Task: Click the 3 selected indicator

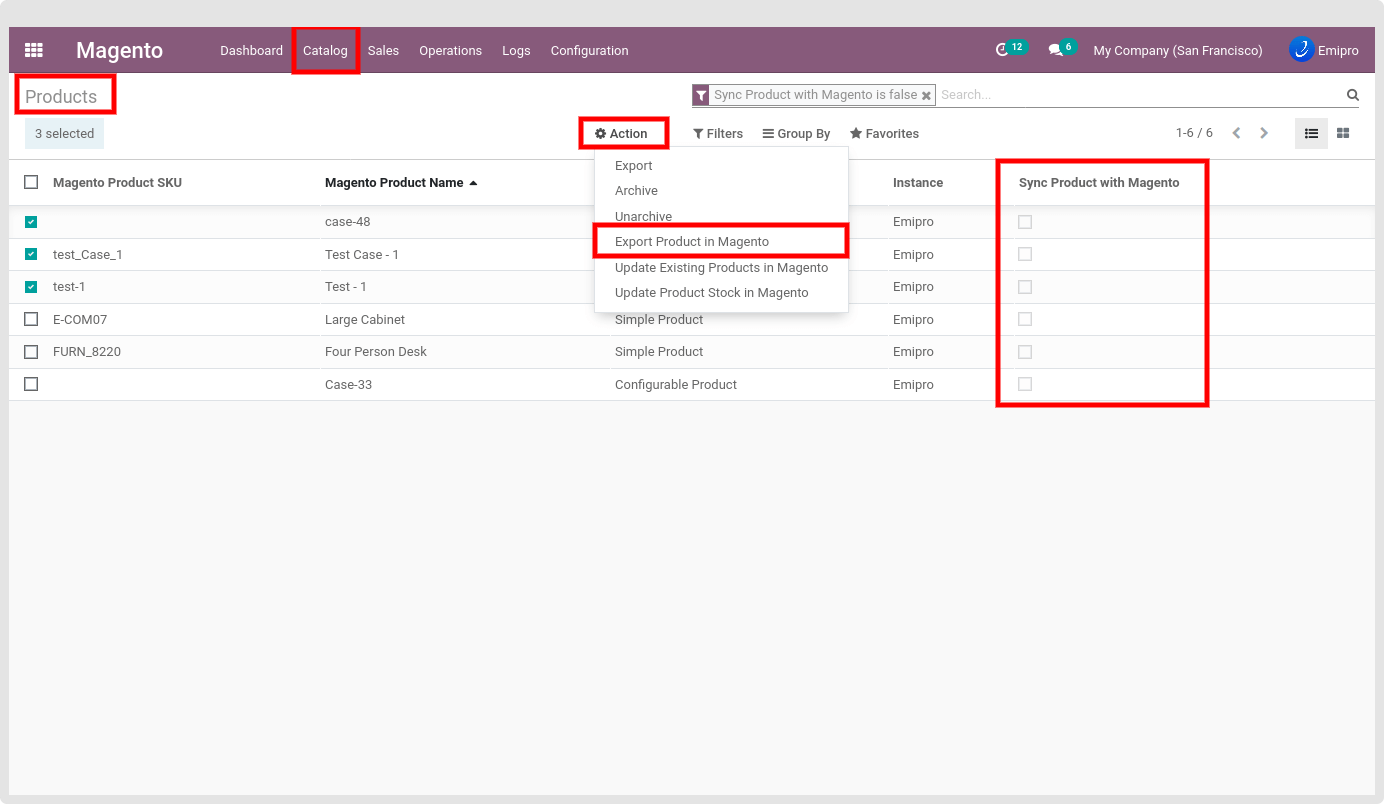Action: 64,134
